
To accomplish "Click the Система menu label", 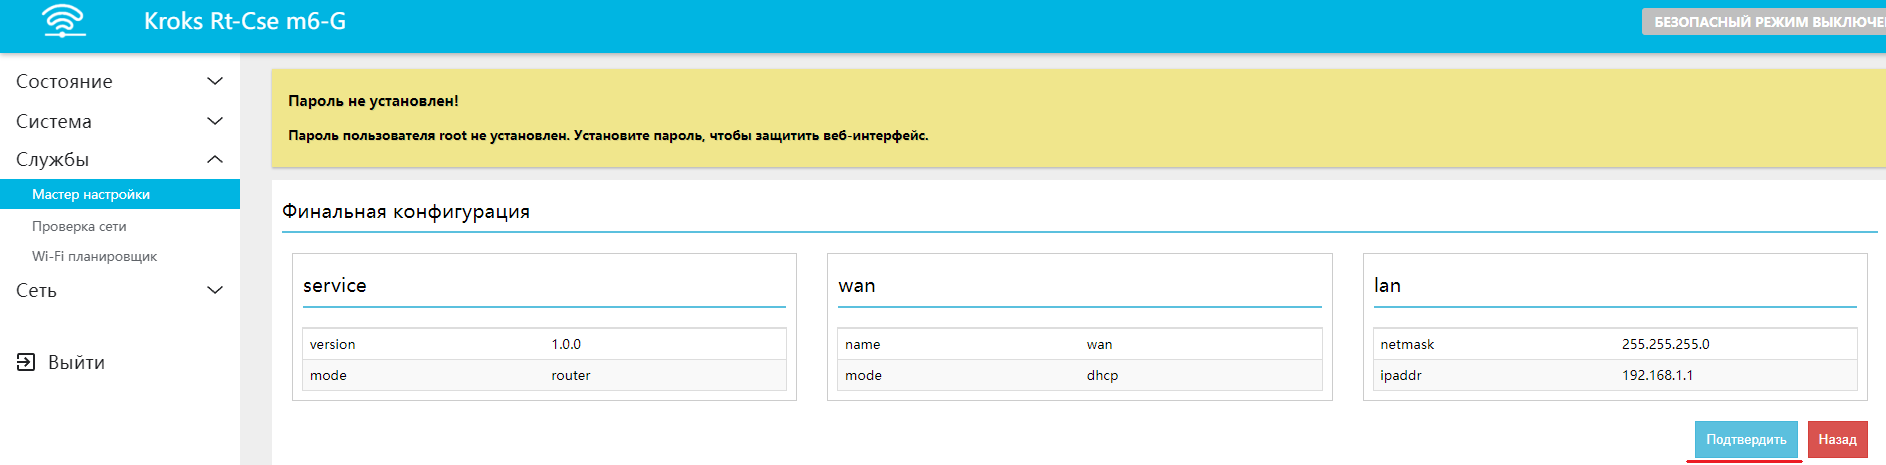I will 54,121.
